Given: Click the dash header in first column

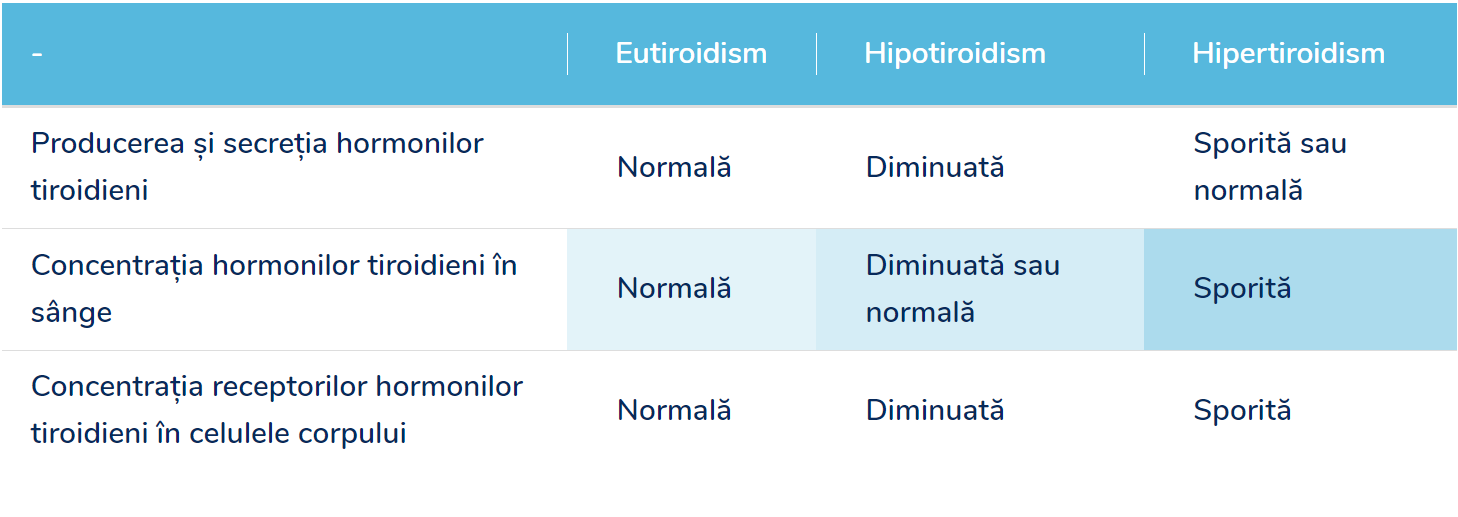Looking at the screenshot, I should [x=37, y=53].
